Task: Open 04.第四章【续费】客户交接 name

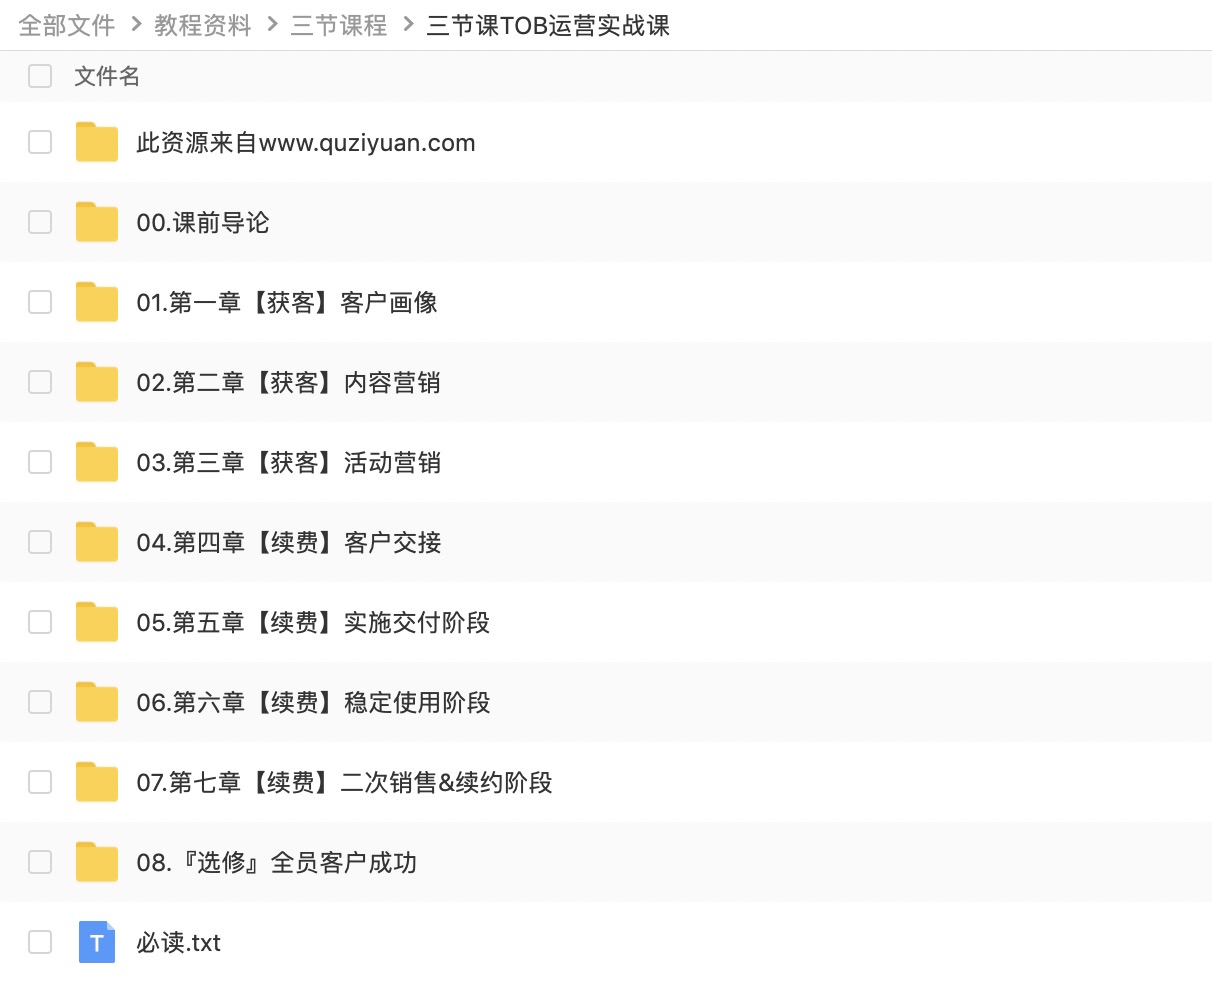Action: [x=289, y=543]
